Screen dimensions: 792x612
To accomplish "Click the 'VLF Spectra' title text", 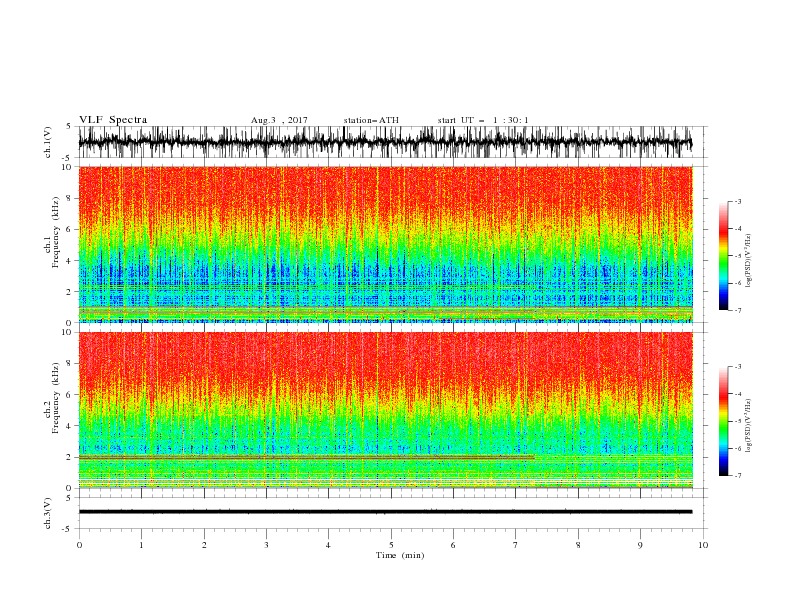I will 113,120.
